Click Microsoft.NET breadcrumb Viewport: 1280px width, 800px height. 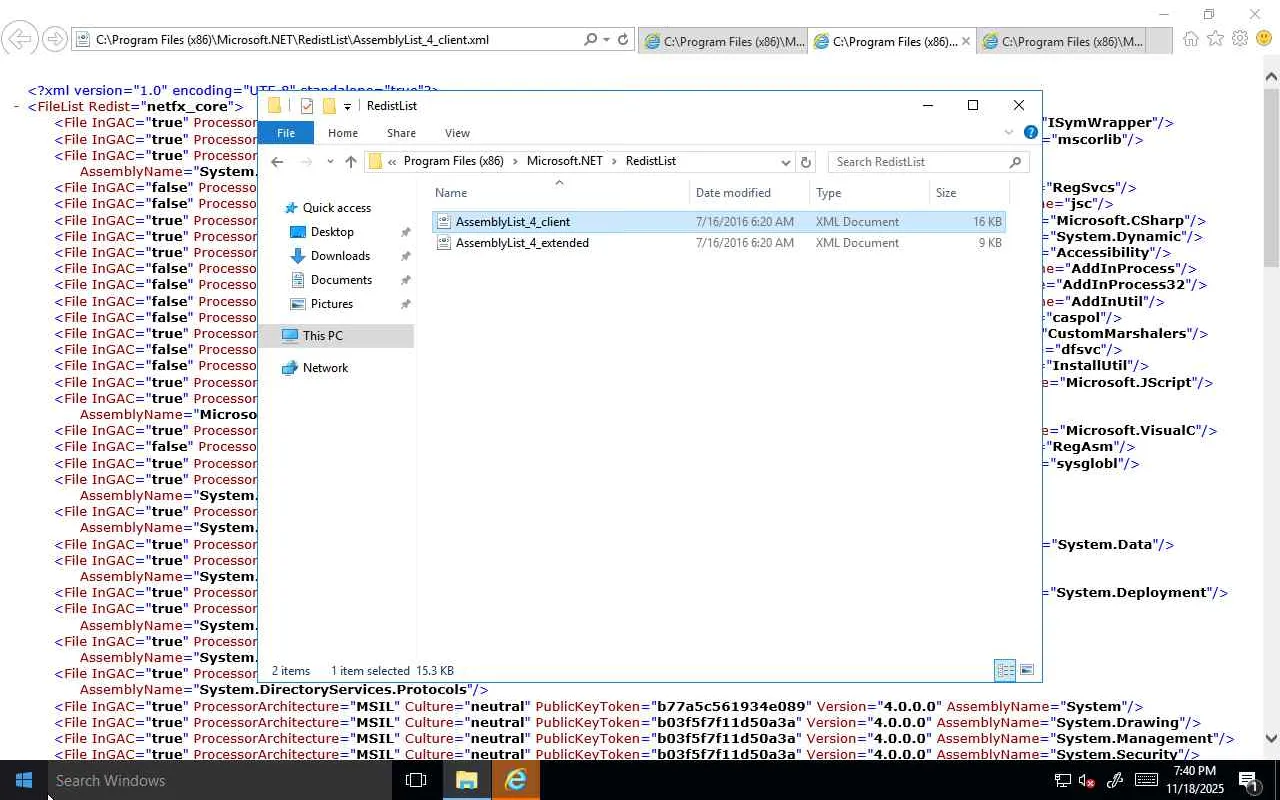(565, 161)
